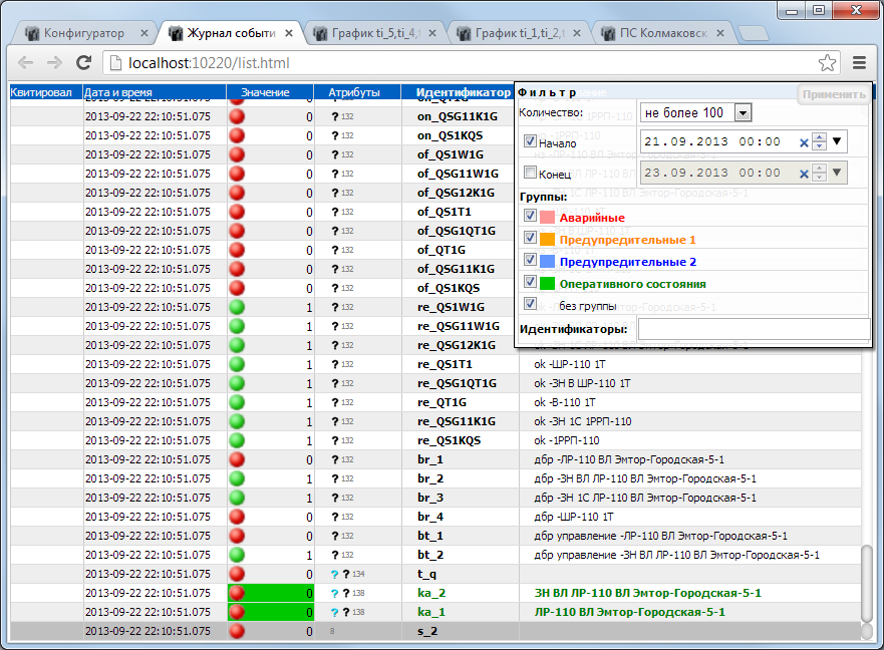This screenshot has height=650, width=884.
Task: Toggle the Аварийные group checkbox
Action: pyautogui.click(x=530, y=217)
